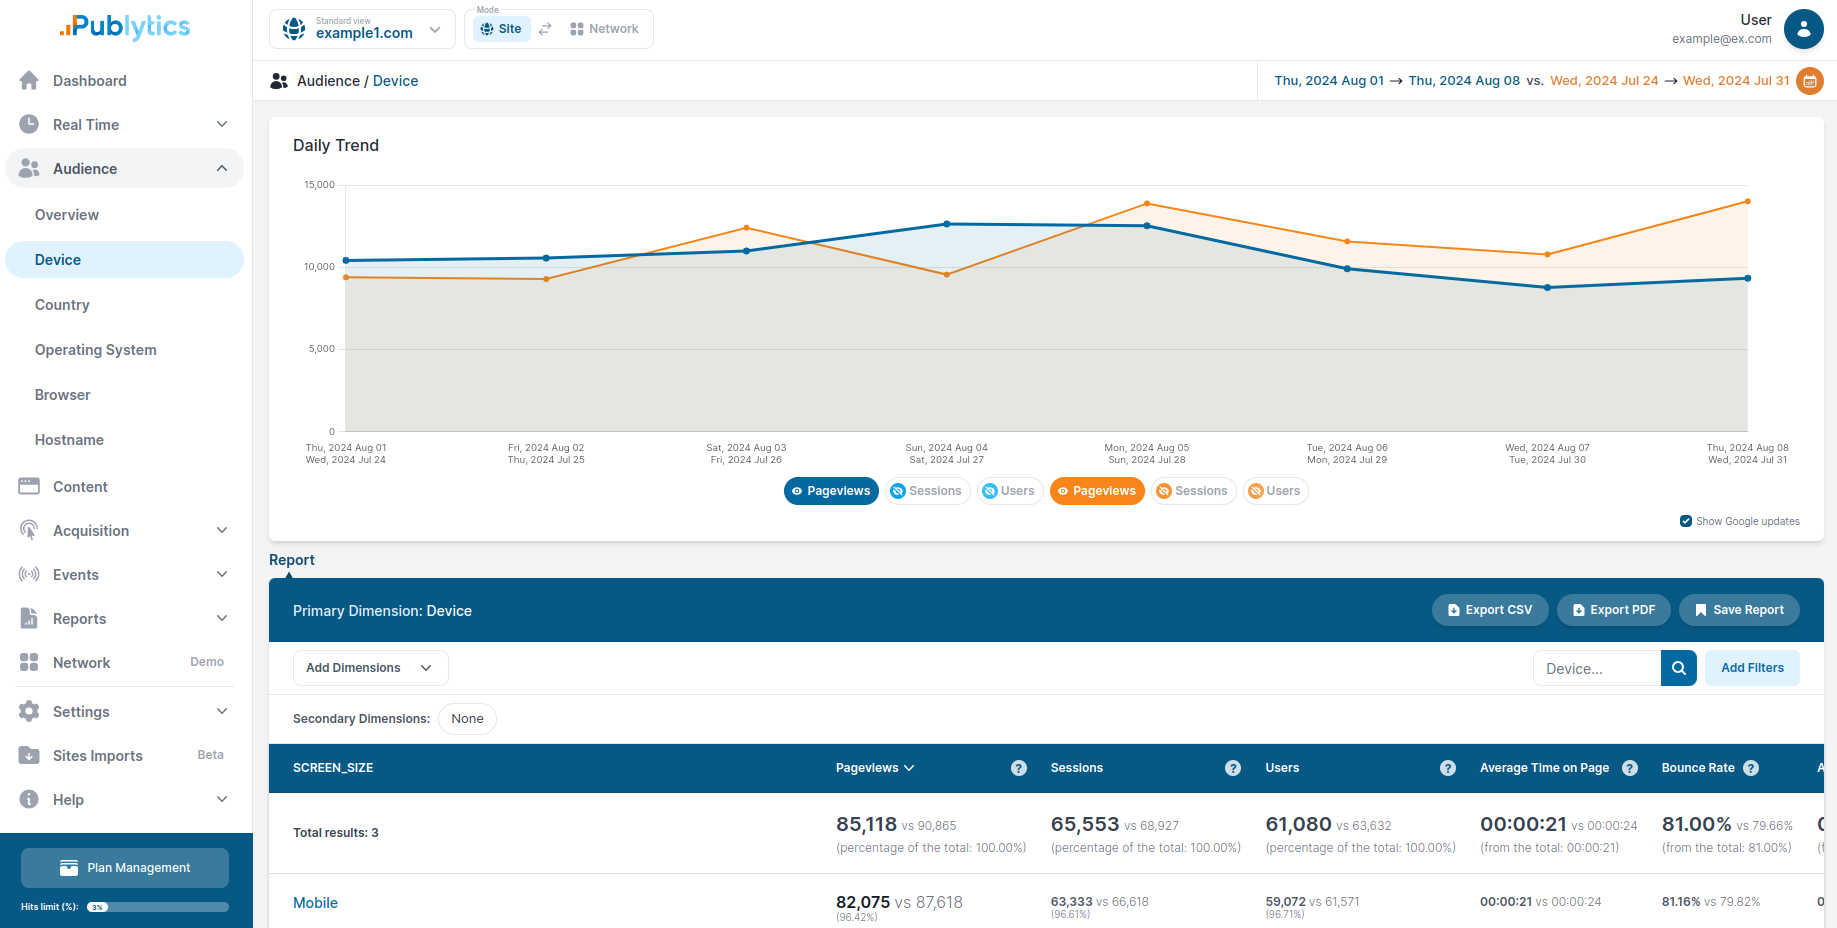Click the Hits limit progress bar

[157, 907]
